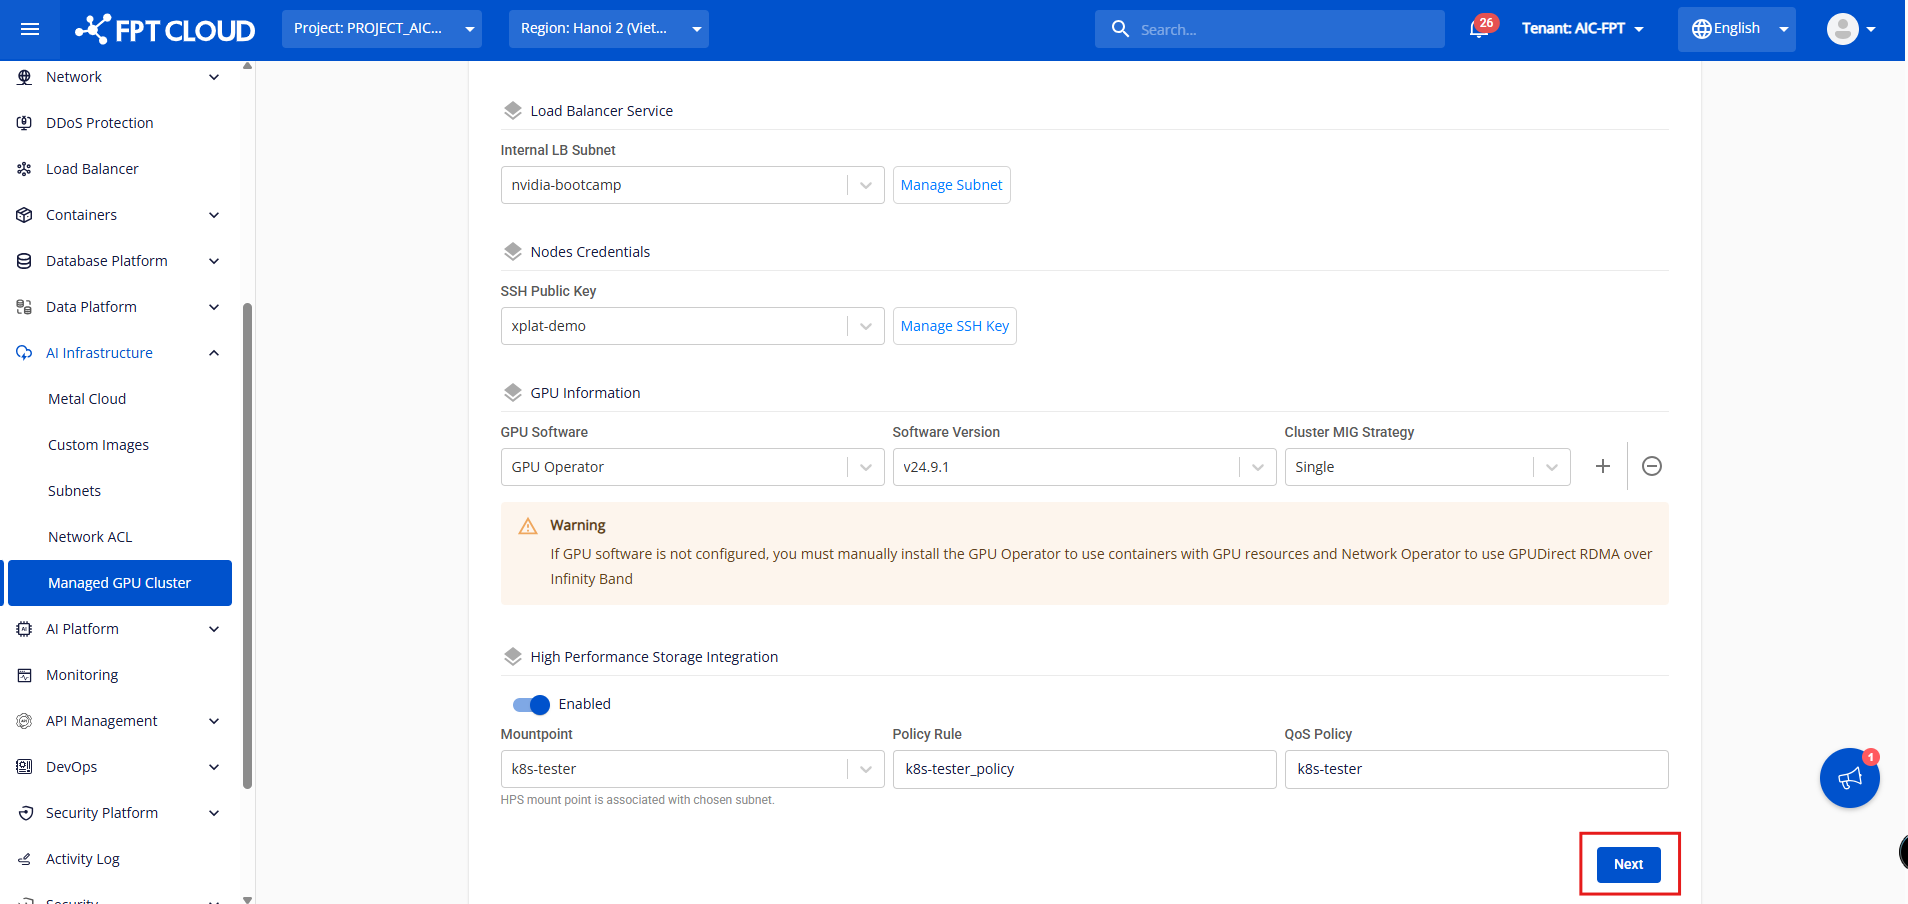Open the hamburger navigation menu

click(x=30, y=29)
